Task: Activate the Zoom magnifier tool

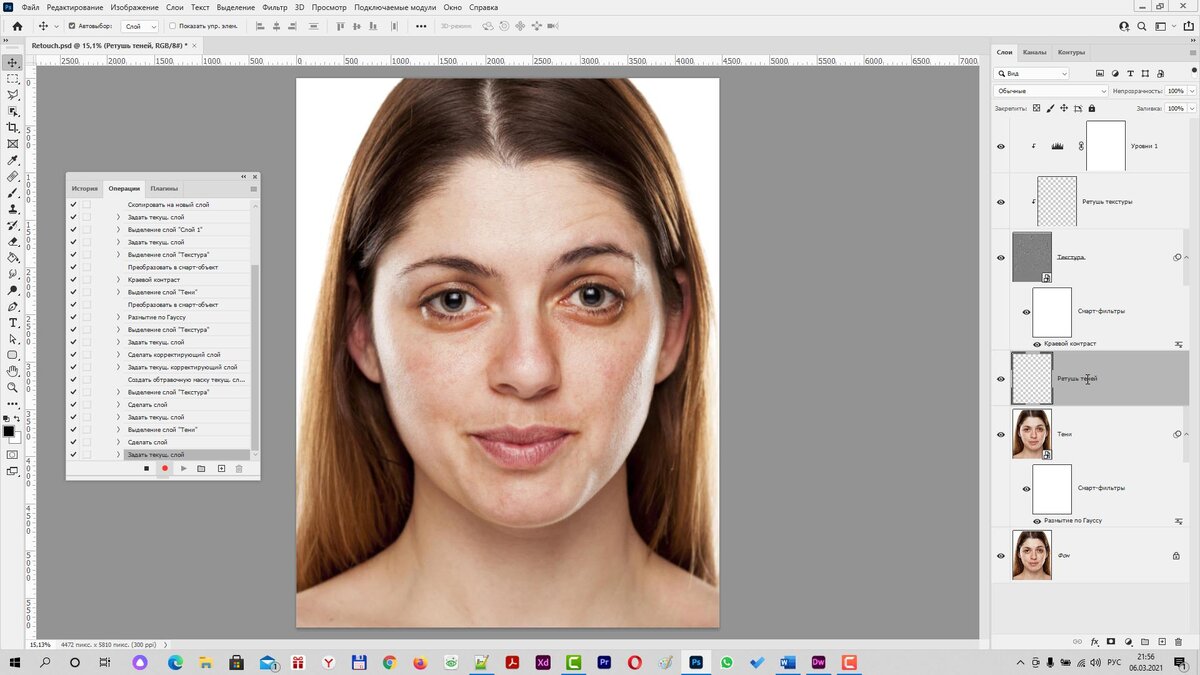Action: (13, 388)
